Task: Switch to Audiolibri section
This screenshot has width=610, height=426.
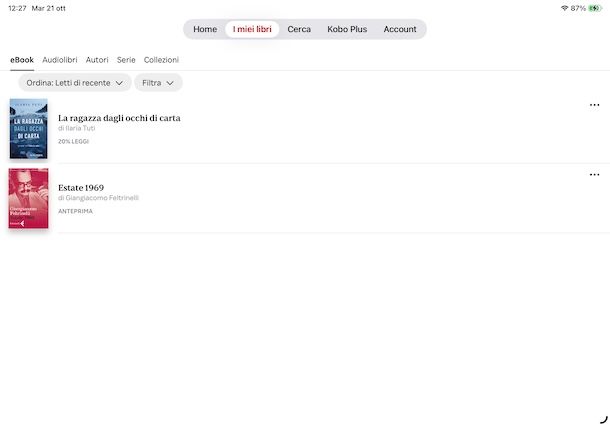Action: [60, 60]
